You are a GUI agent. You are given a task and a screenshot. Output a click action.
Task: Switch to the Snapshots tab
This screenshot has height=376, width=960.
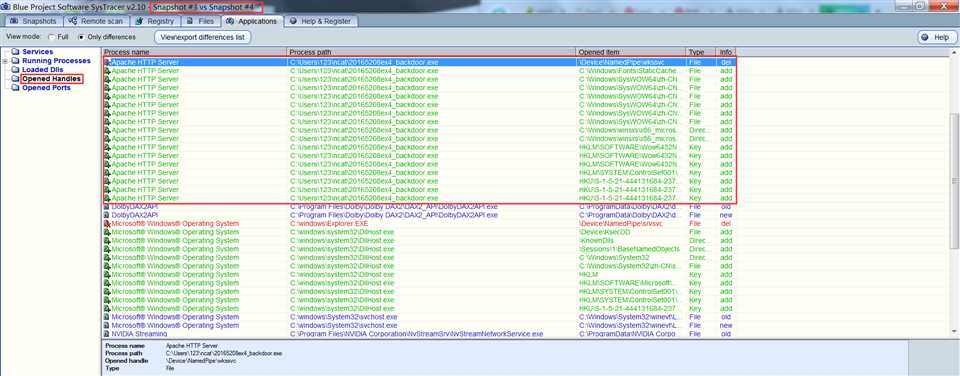(x=35, y=21)
